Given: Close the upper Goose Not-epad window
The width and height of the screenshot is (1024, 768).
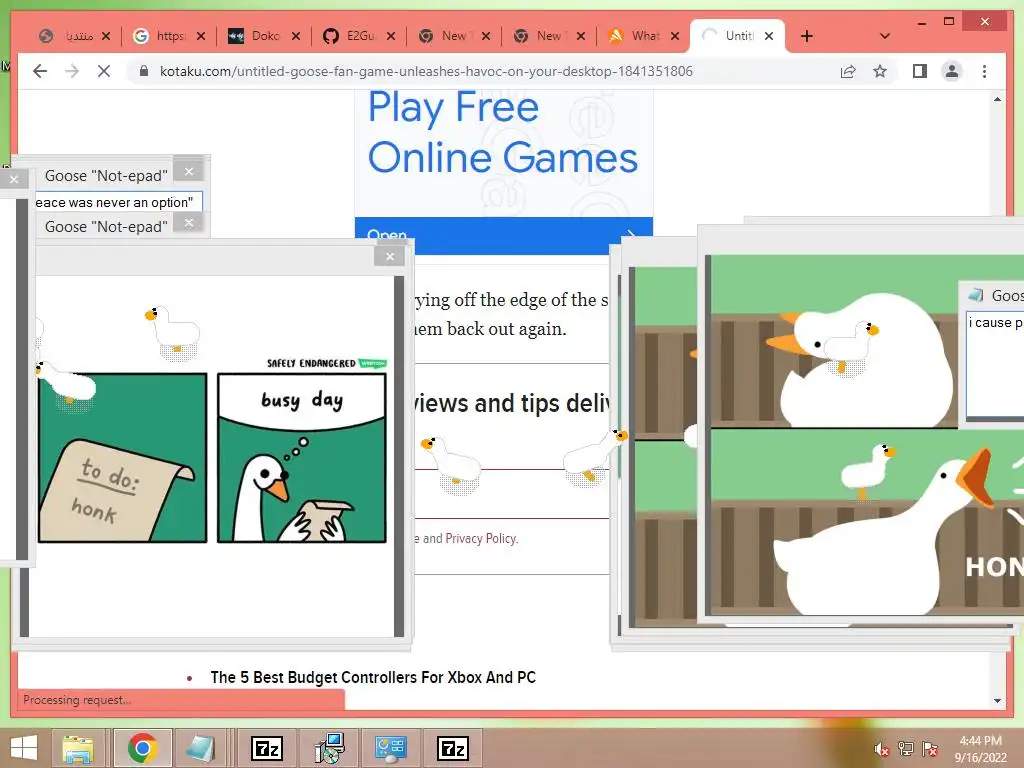Looking at the screenshot, I should click(x=189, y=172).
